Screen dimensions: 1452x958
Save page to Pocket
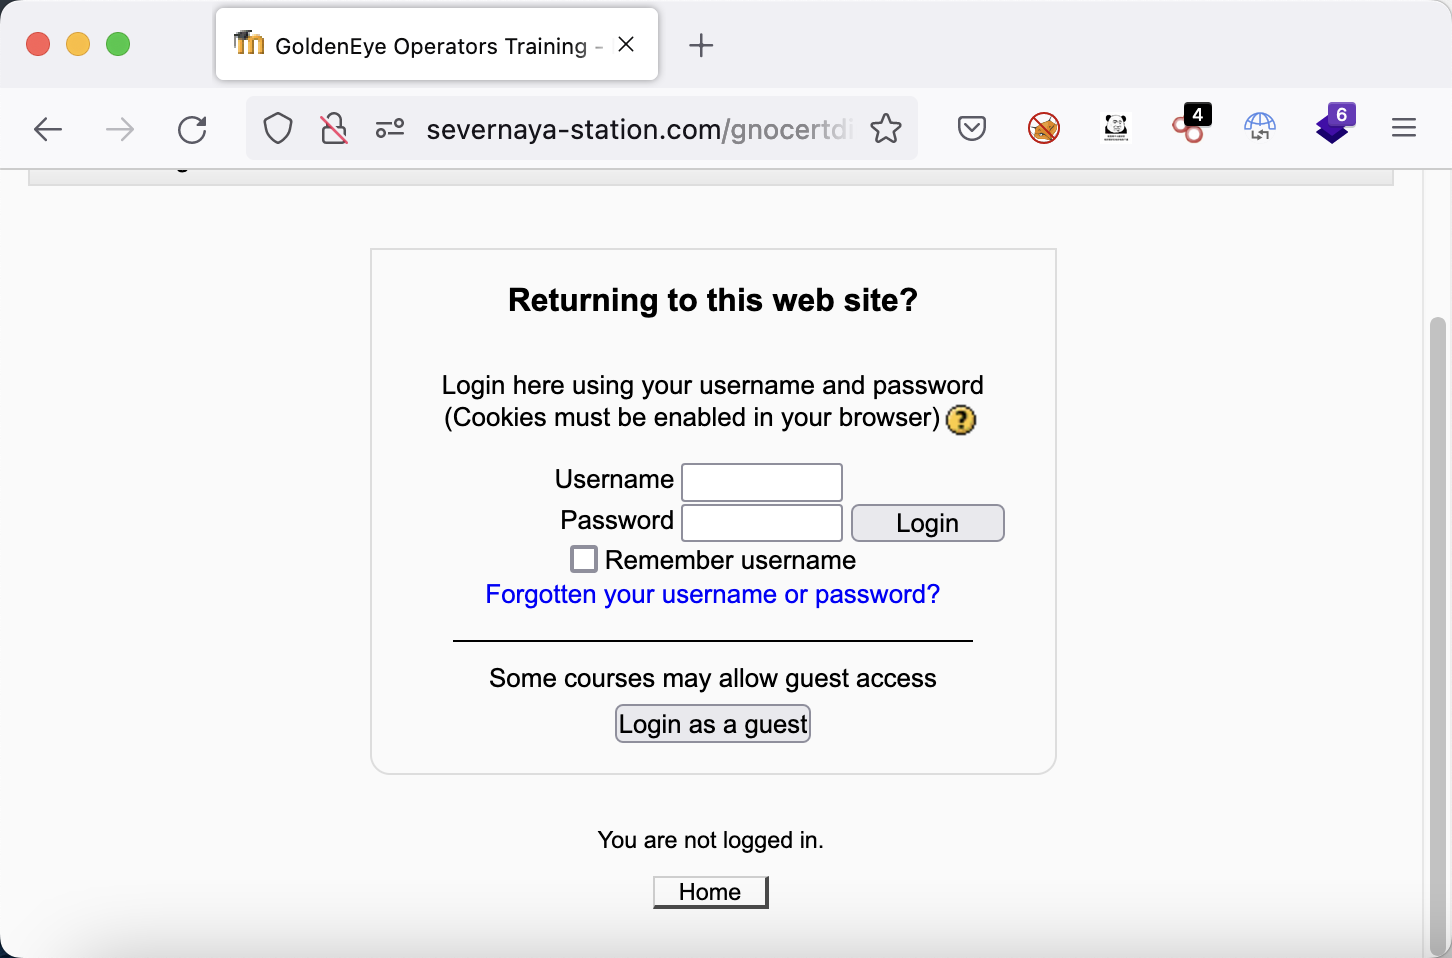(x=972, y=128)
